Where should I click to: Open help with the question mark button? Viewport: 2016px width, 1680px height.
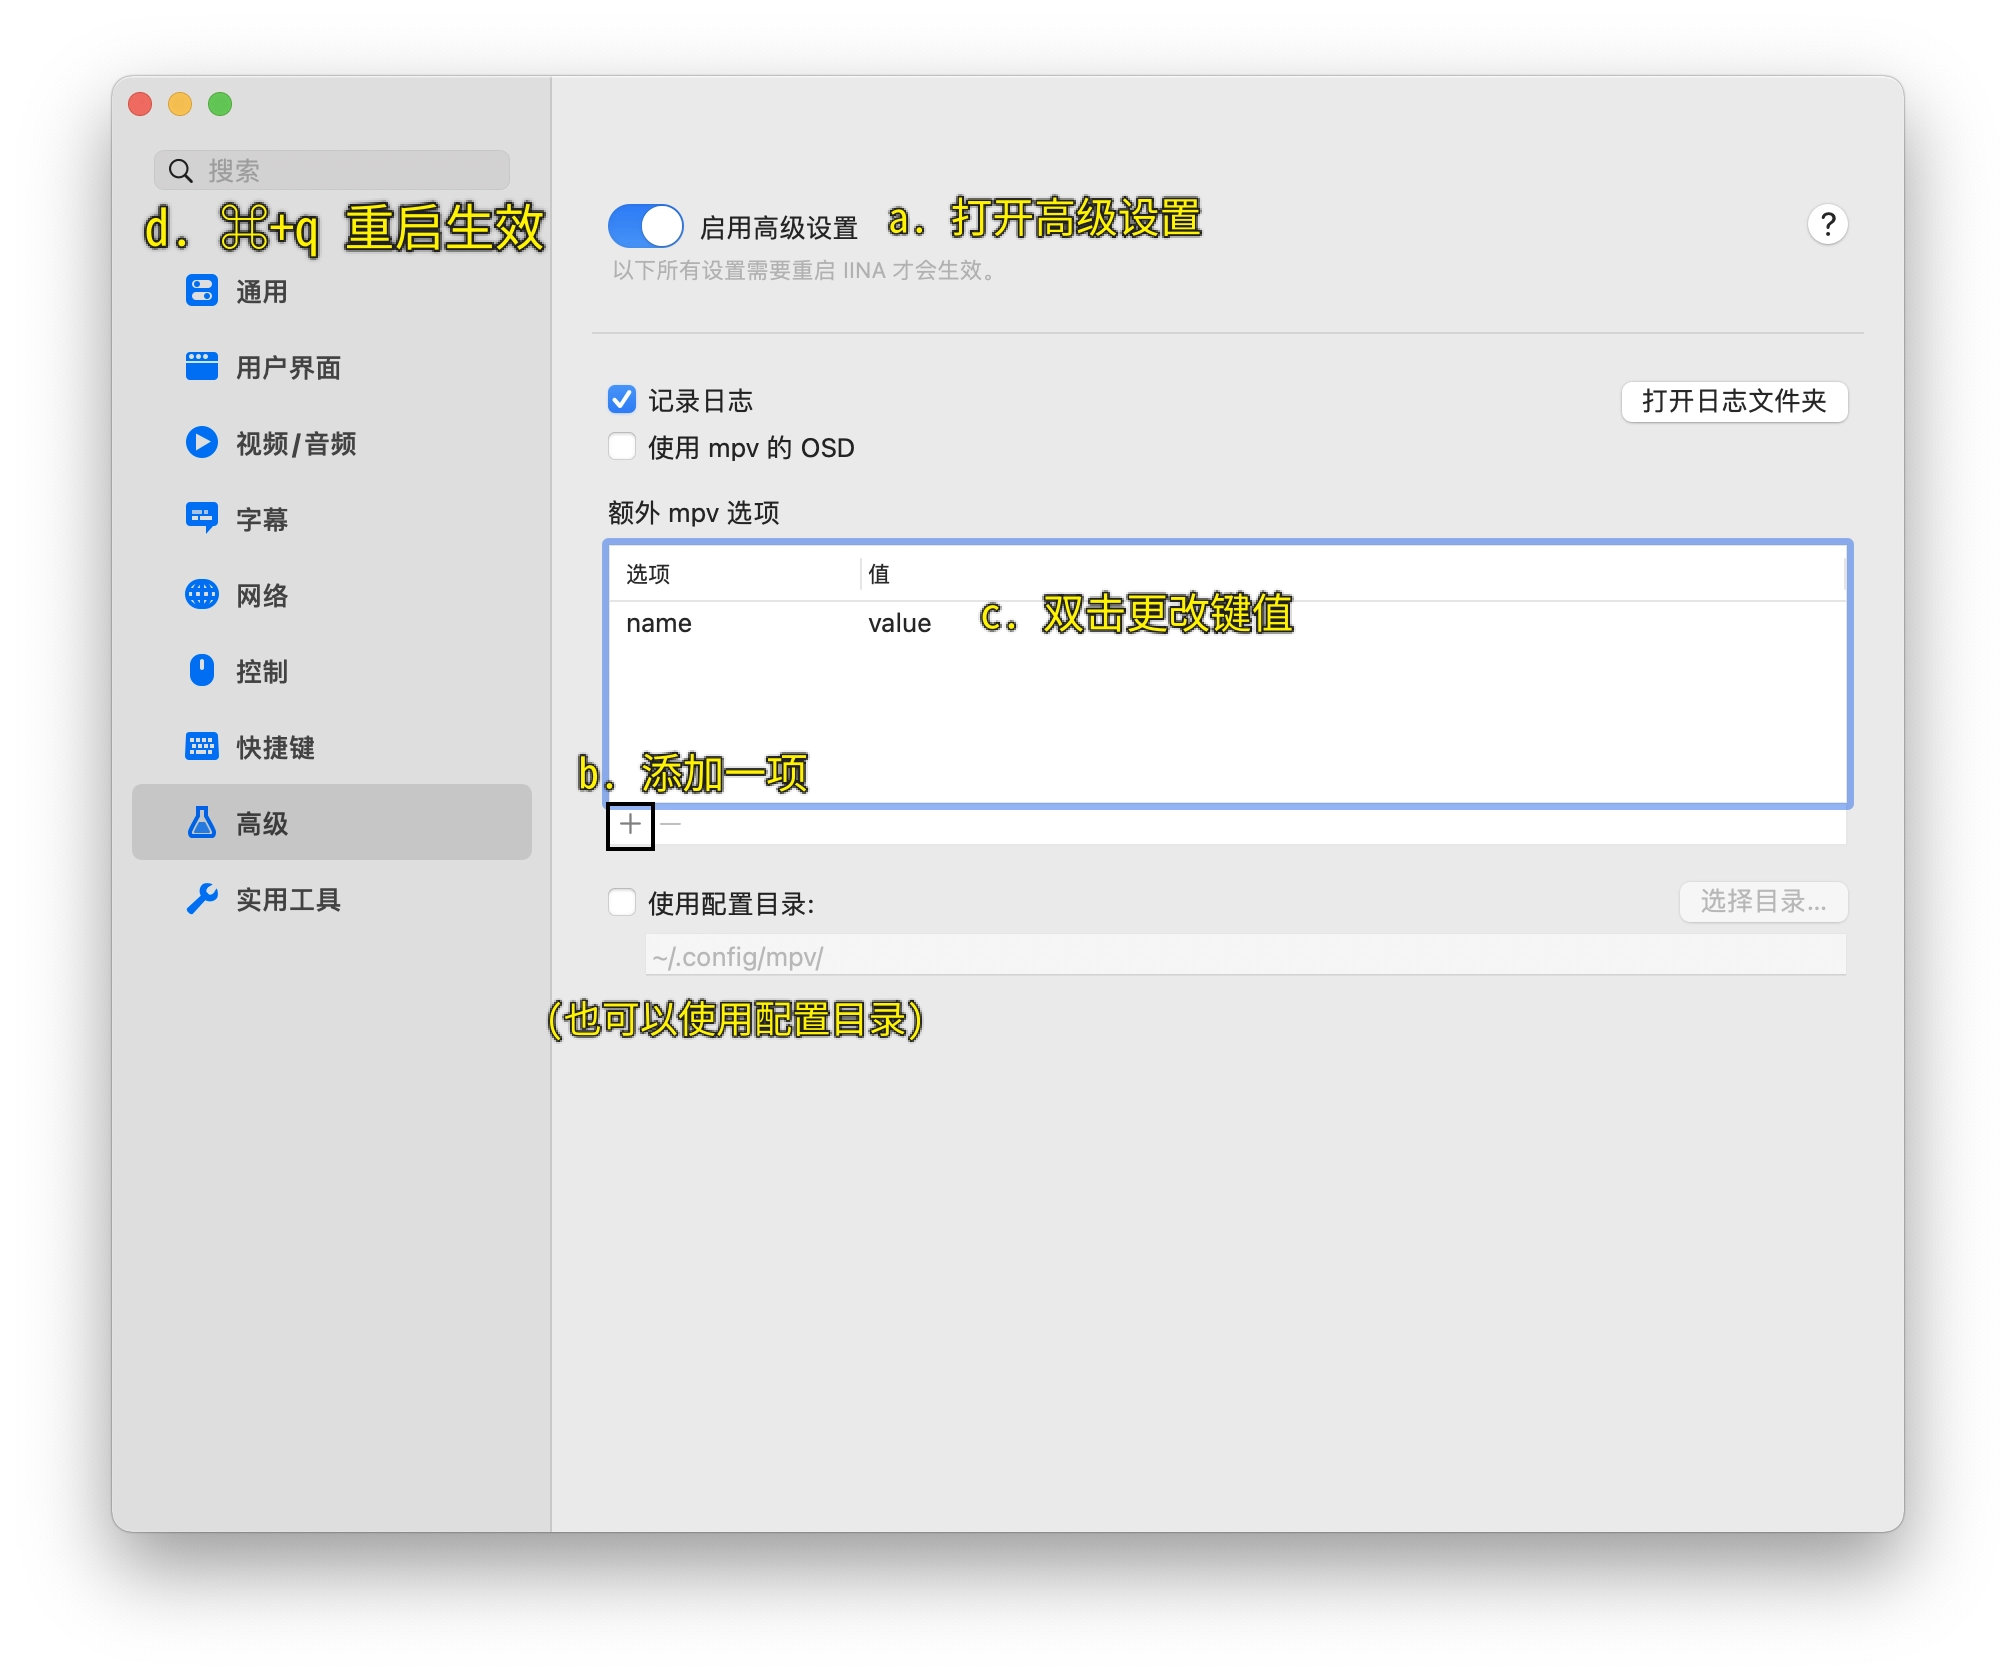click(x=1827, y=225)
